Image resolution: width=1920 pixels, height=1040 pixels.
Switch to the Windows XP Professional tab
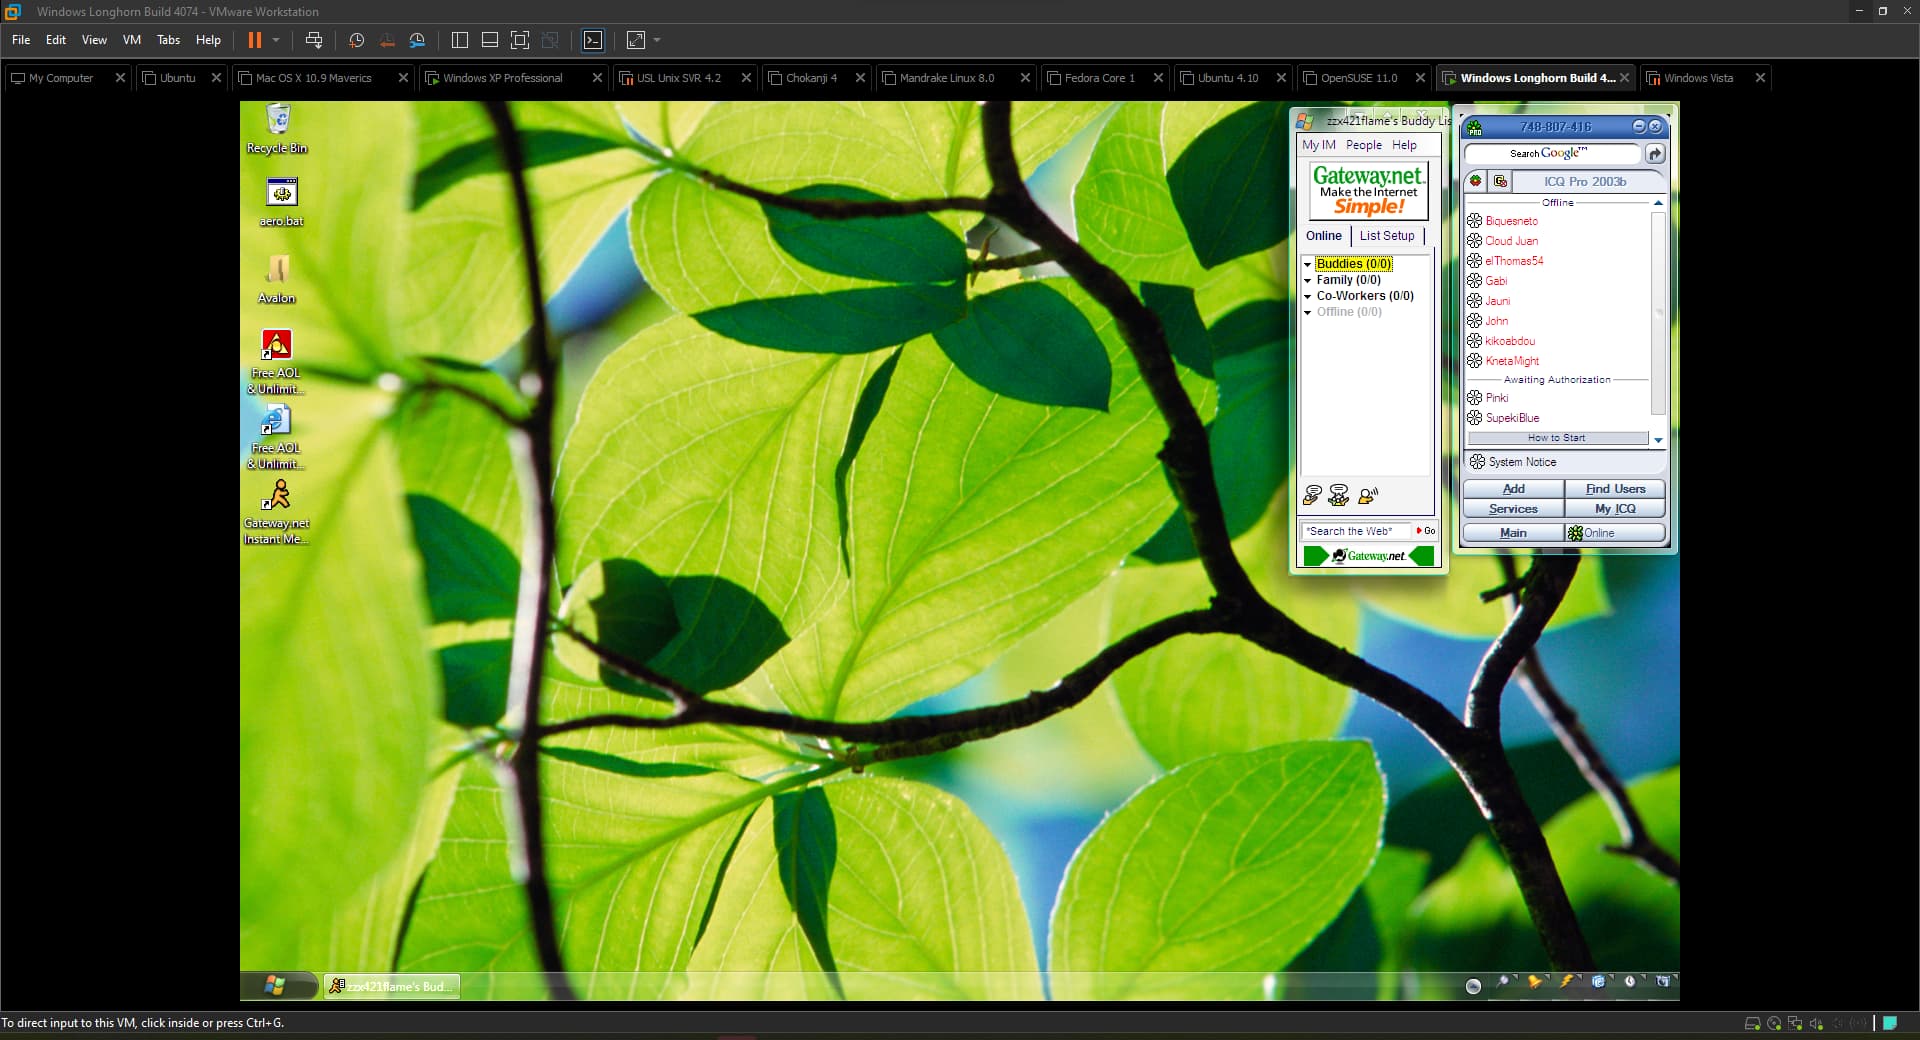[502, 78]
